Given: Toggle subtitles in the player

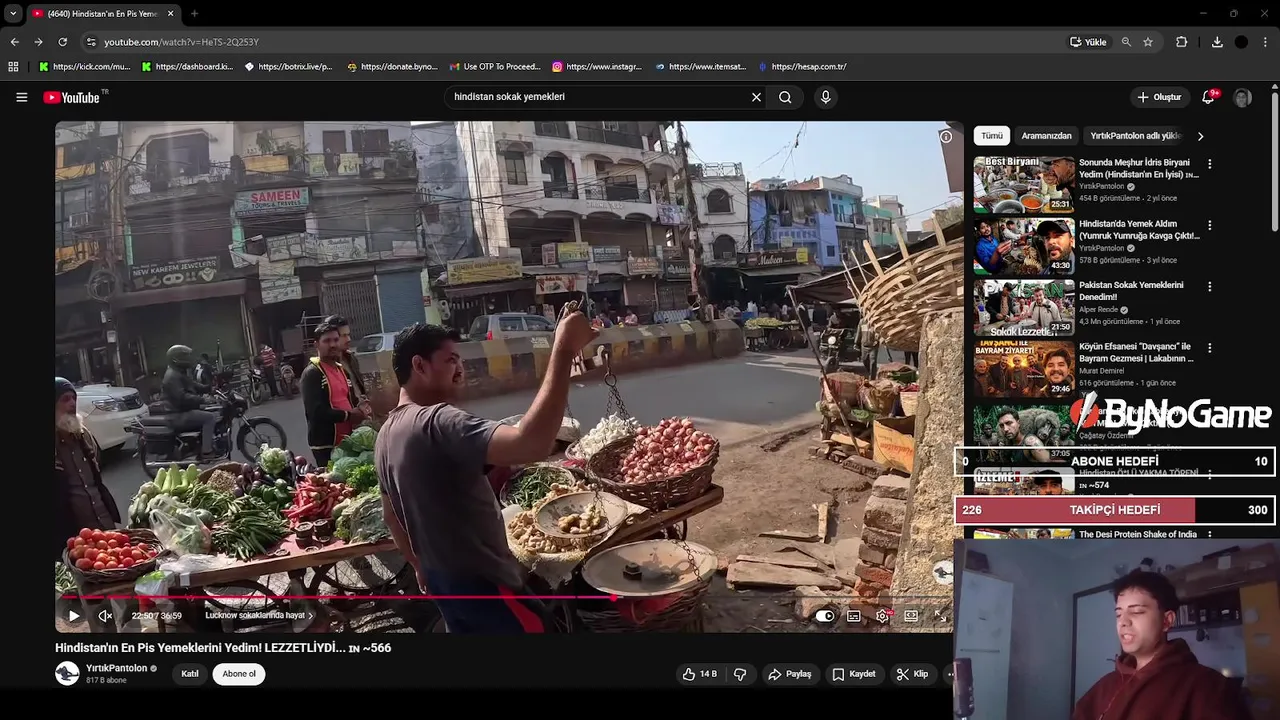Looking at the screenshot, I should pyautogui.click(x=854, y=616).
